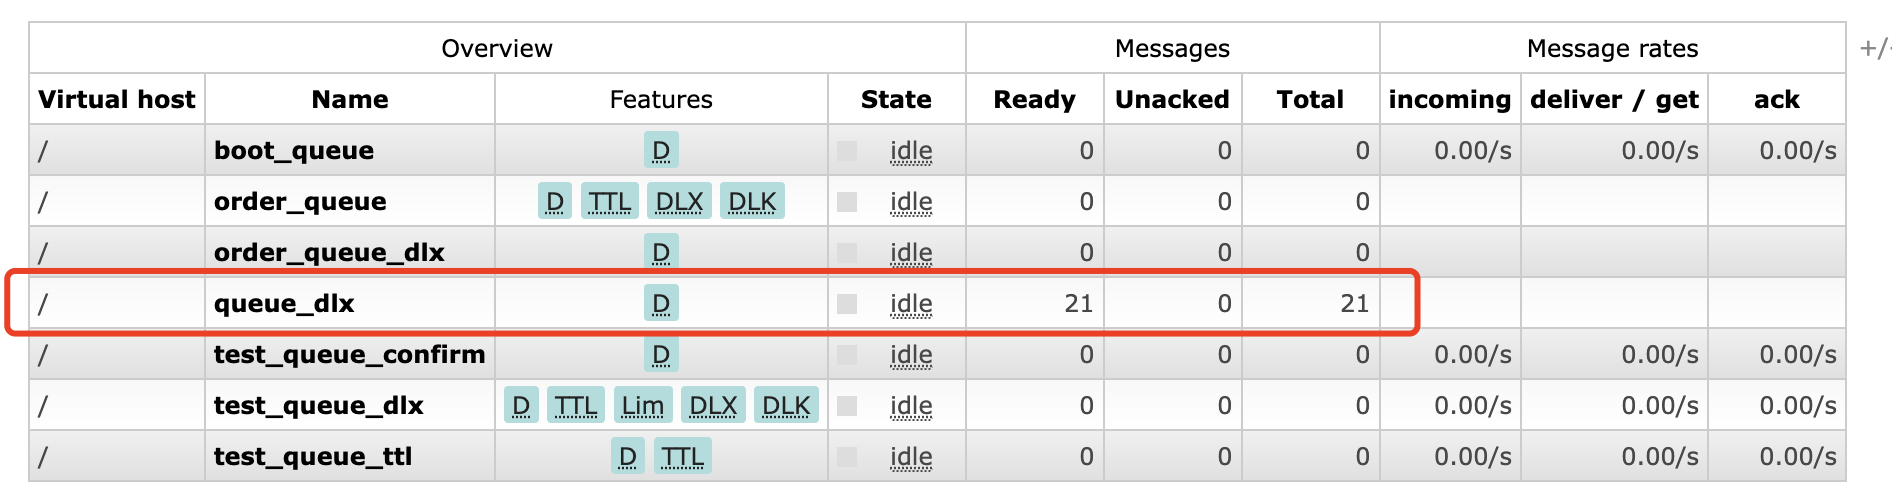This screenshot has width=1892, height=500.
Task: Open the +/- column selector
Action: click(1874, 48)
